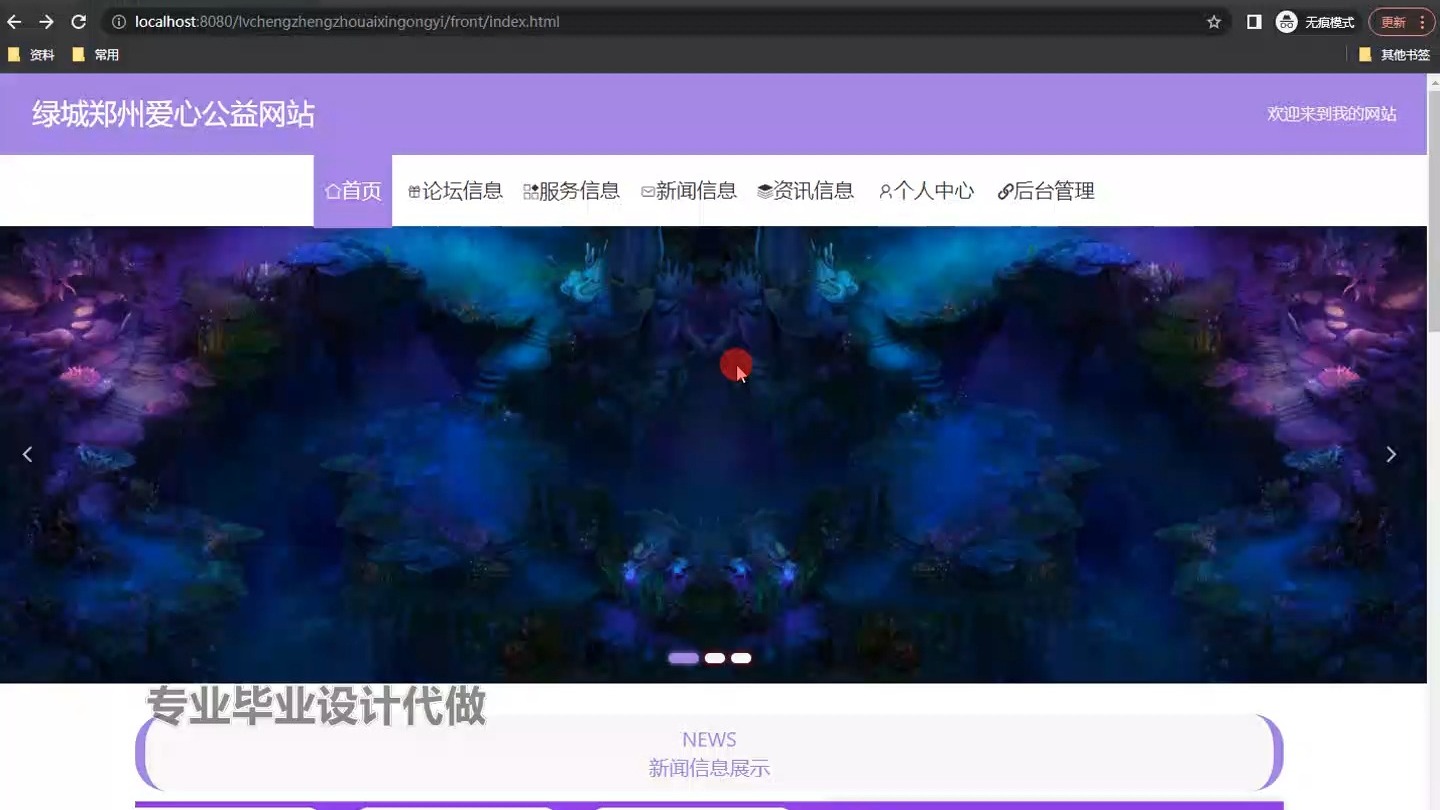Image resolution: width=1440 pixels, height=810 pixels.
Task: Click the 新闻信息展示 section heading
Action: pyautogui.click(x=709, y=768)
